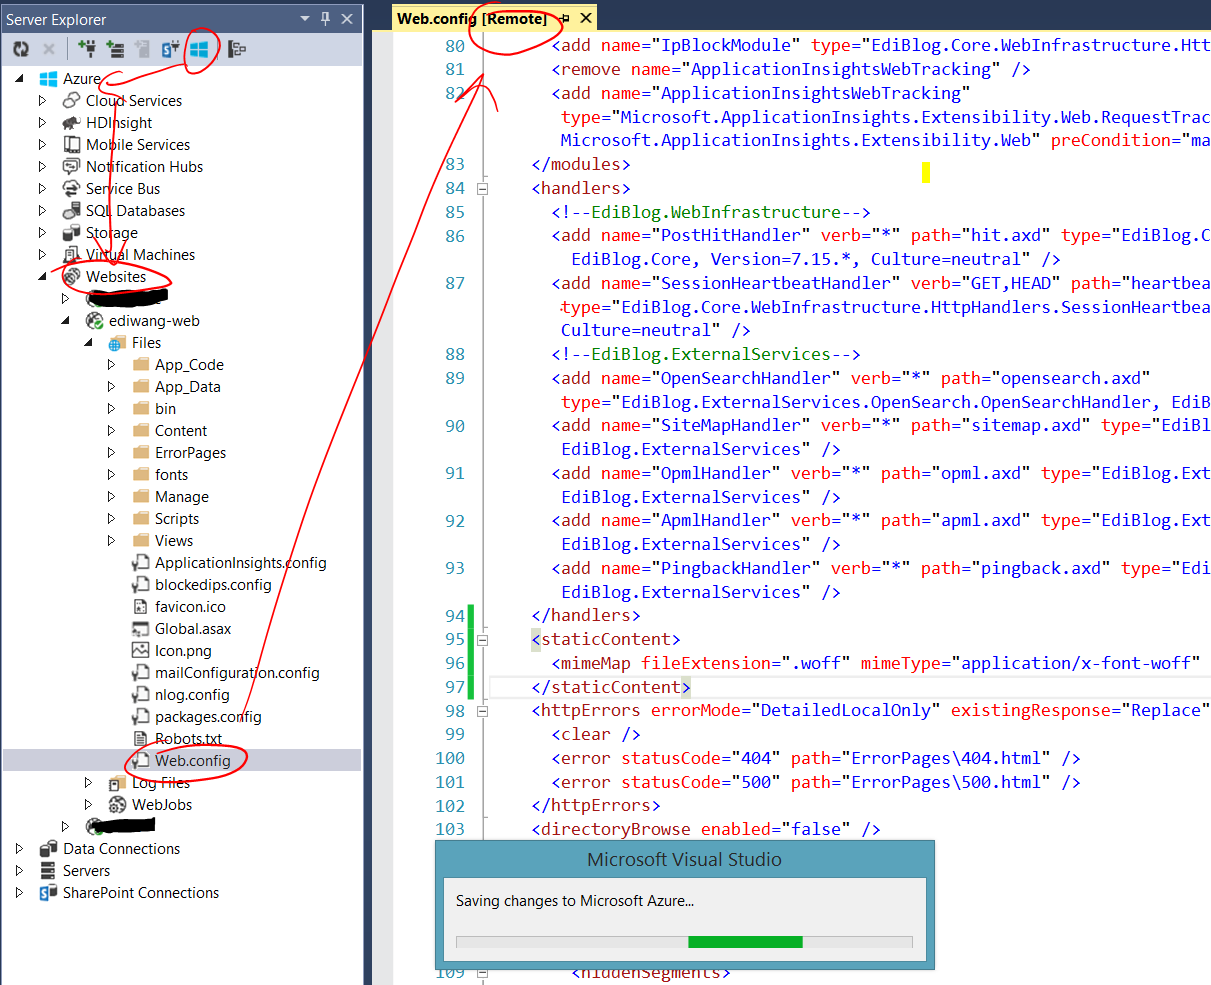Expand the SQL Databases node
The image size is (1211, 985).
coord(42,210)
